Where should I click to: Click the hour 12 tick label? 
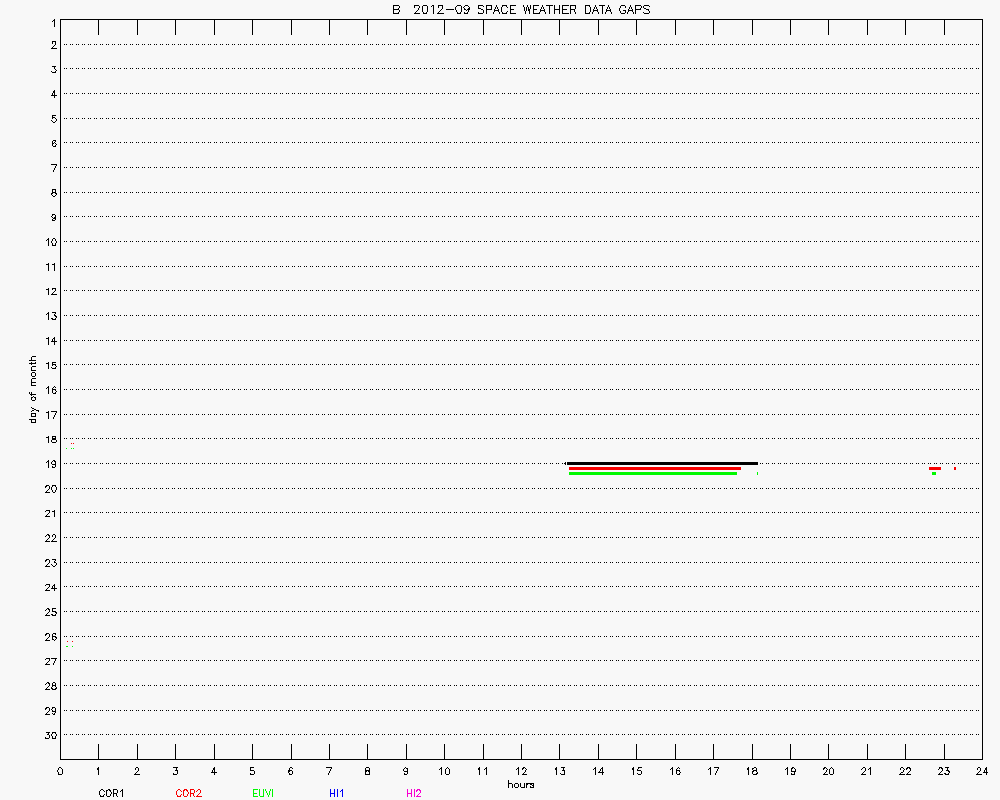pos(520,771)
